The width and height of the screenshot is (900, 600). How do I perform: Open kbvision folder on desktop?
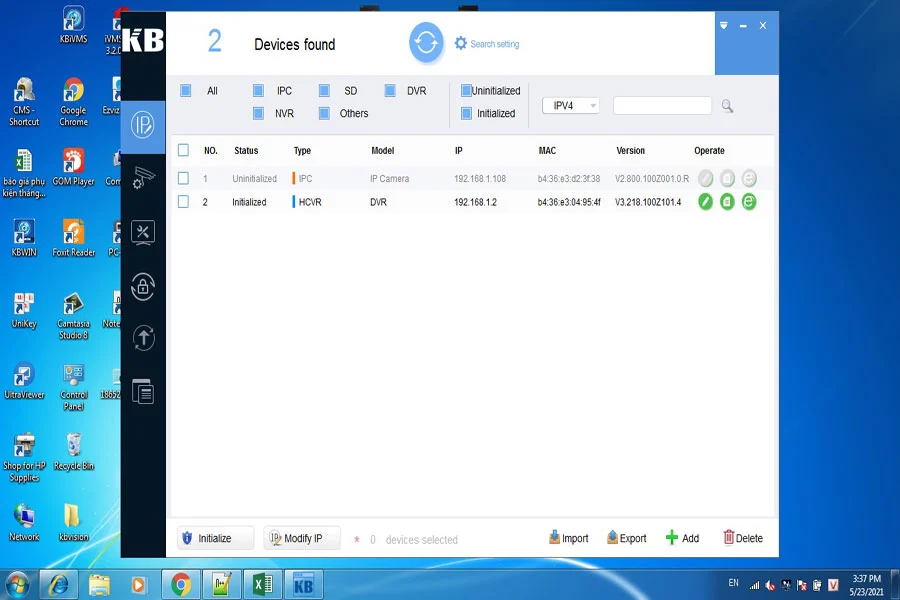tap(73, 522)
